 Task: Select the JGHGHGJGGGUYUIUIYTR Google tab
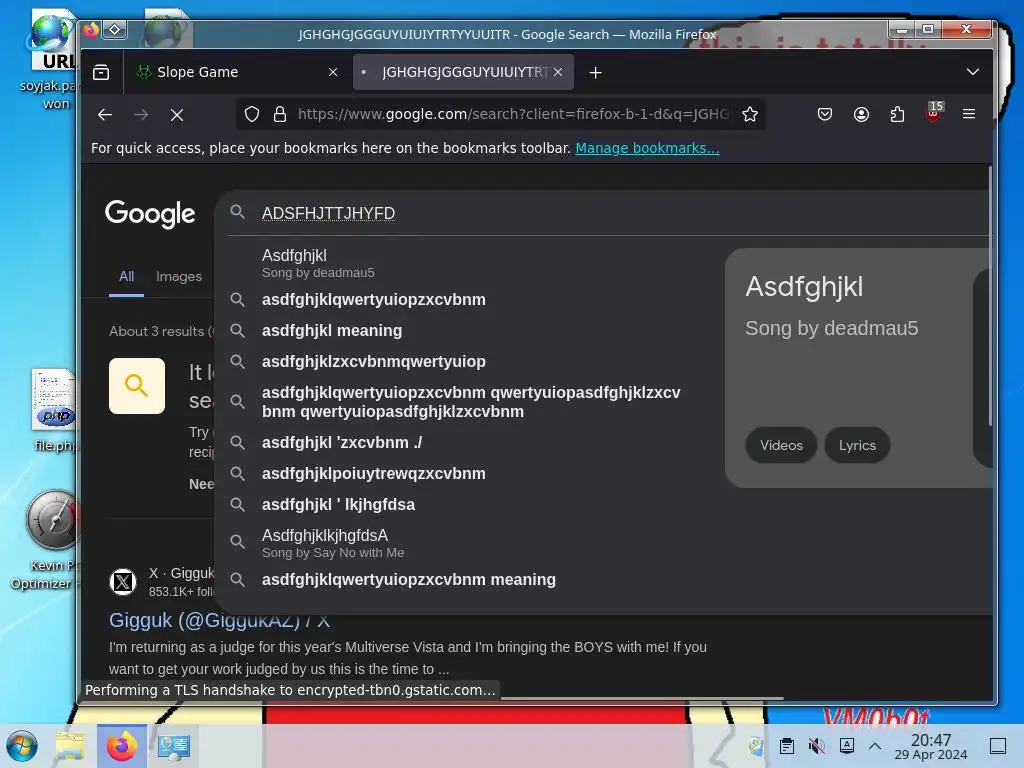(463, 72)
